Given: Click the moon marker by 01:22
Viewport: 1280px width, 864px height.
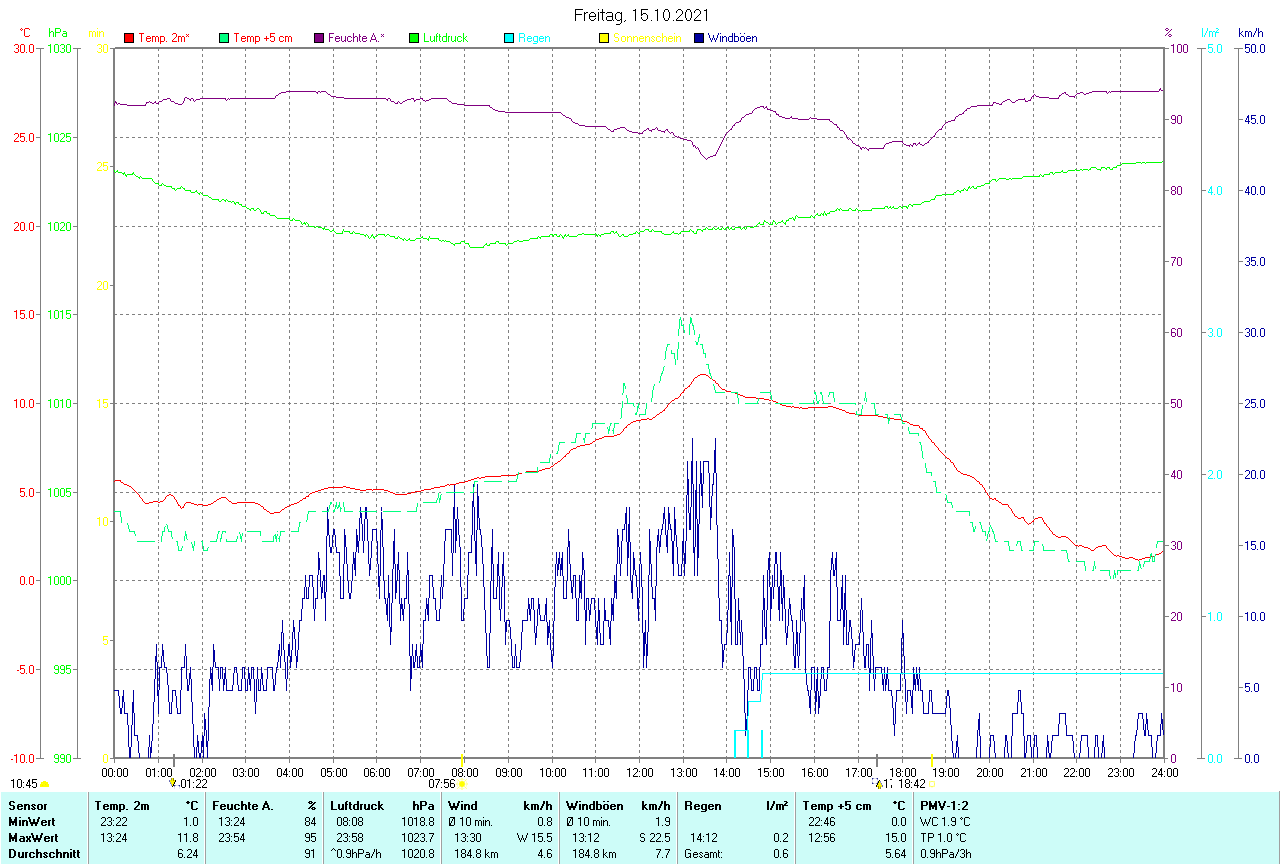Looking at the screenshot, I should 172,784.
